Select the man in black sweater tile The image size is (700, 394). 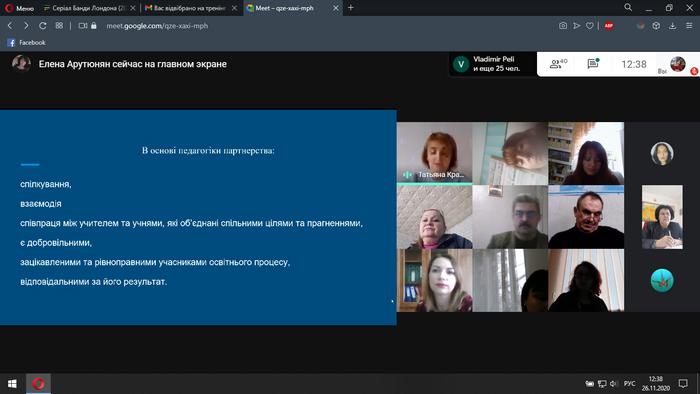click(x=586, y=217)
